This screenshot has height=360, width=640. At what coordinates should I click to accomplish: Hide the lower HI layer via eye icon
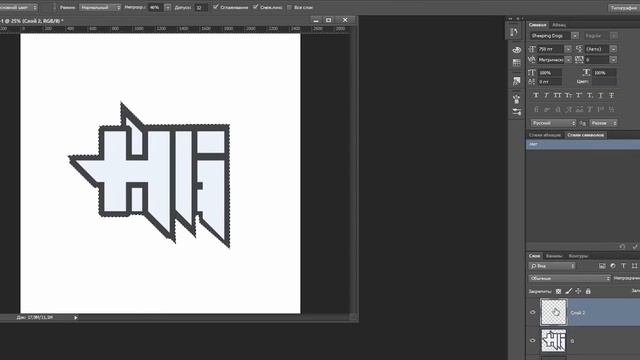(x=533, y=341)
